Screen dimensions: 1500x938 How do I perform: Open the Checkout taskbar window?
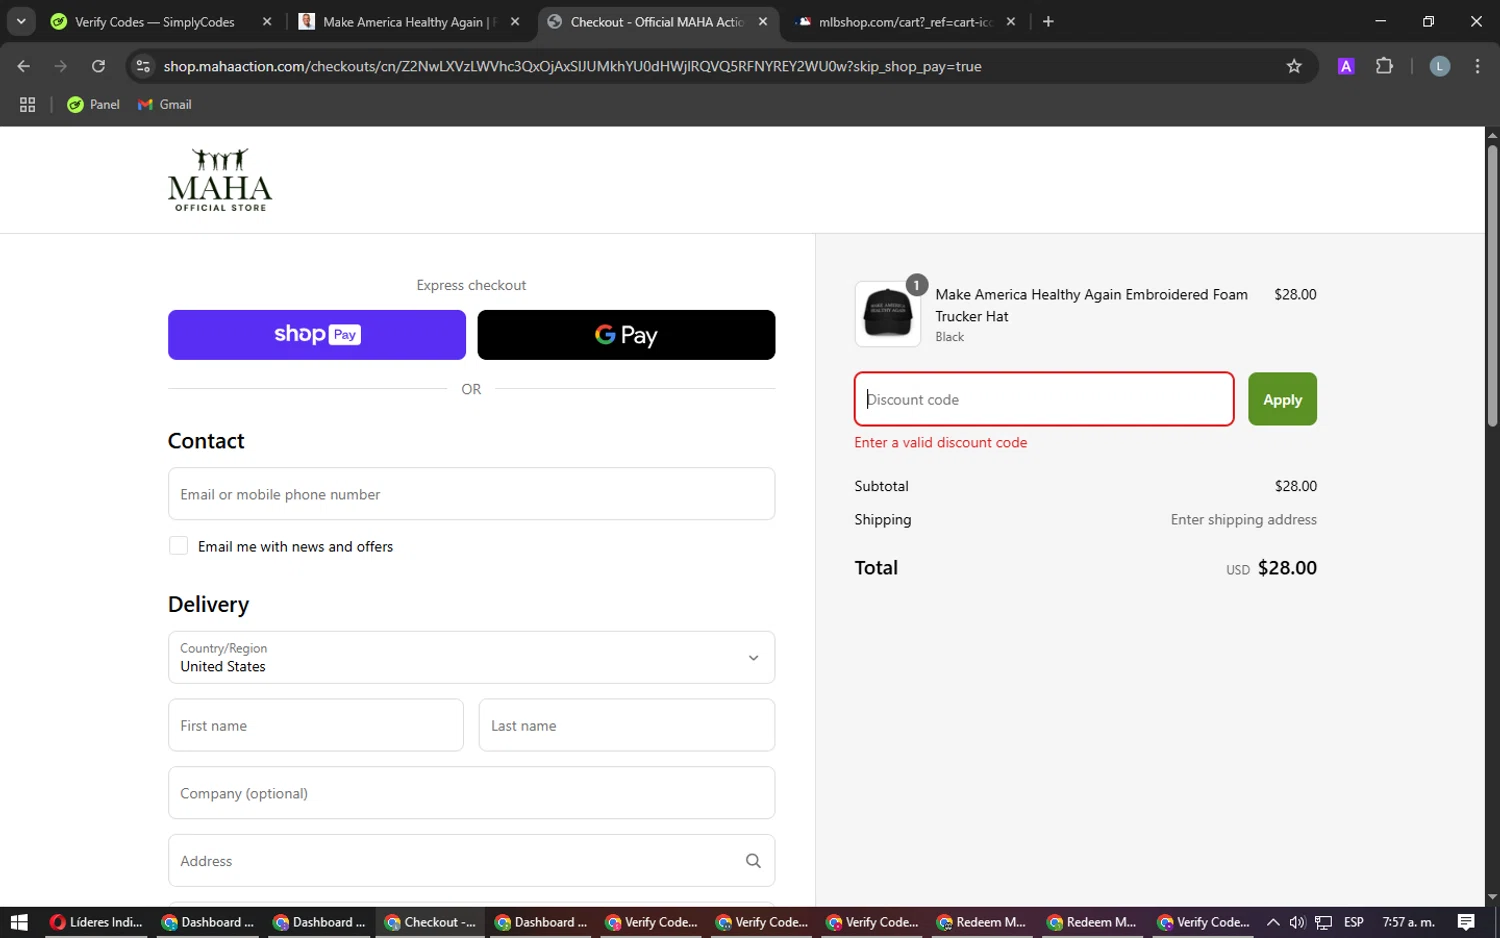pyautogui.click(x=431, y=922)
